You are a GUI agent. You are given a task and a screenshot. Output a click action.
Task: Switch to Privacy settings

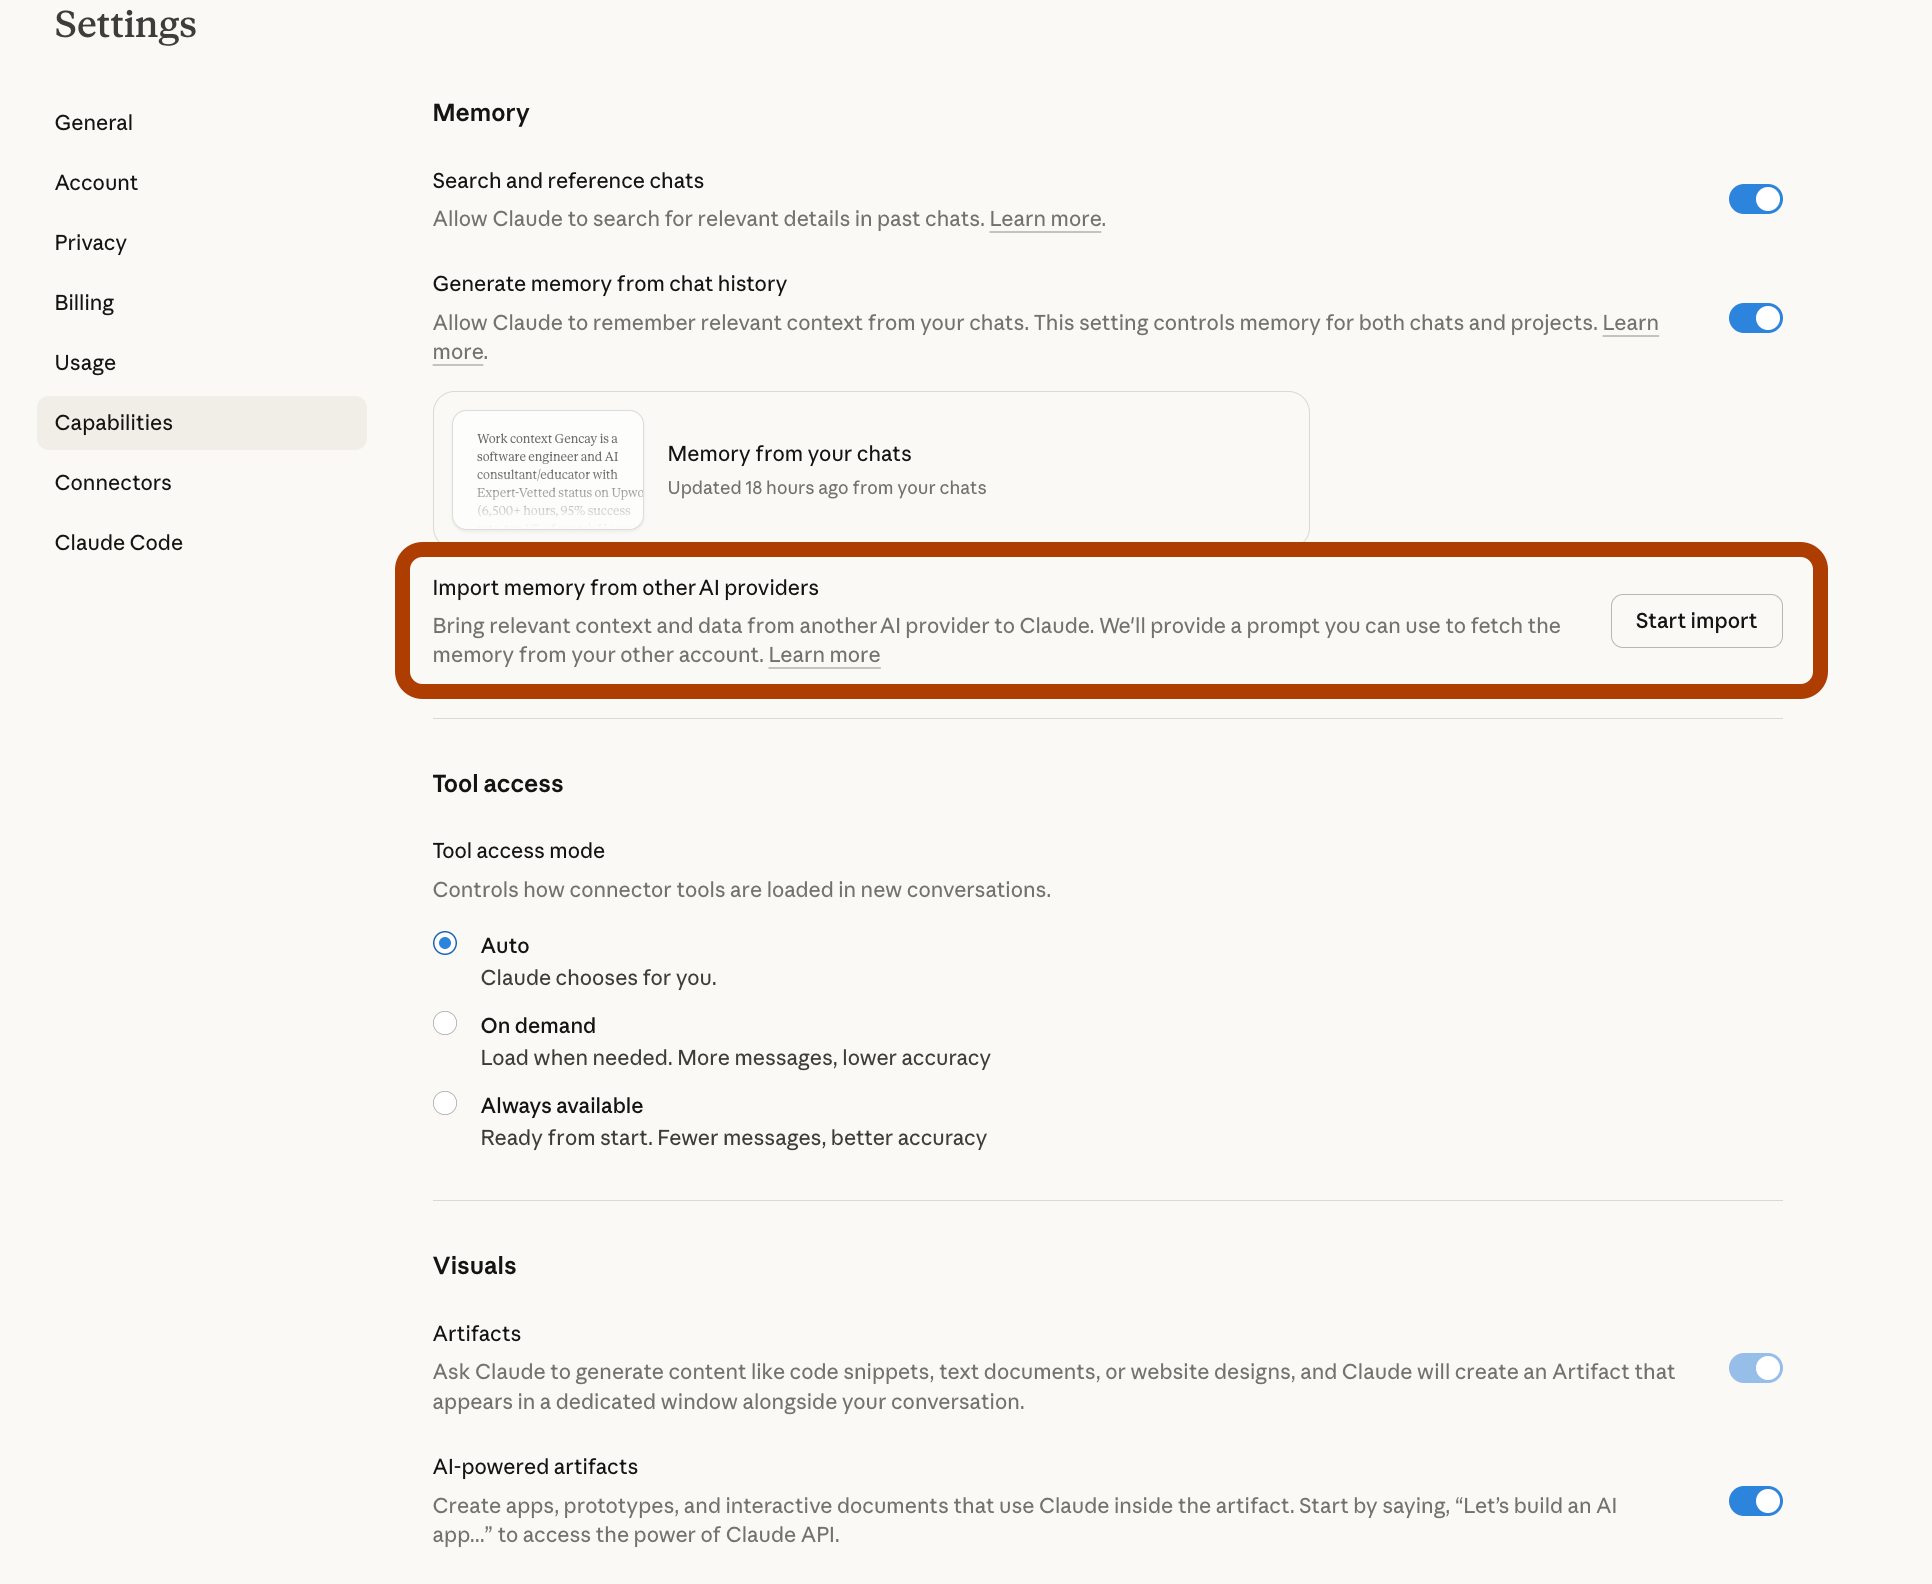[91, 243]
